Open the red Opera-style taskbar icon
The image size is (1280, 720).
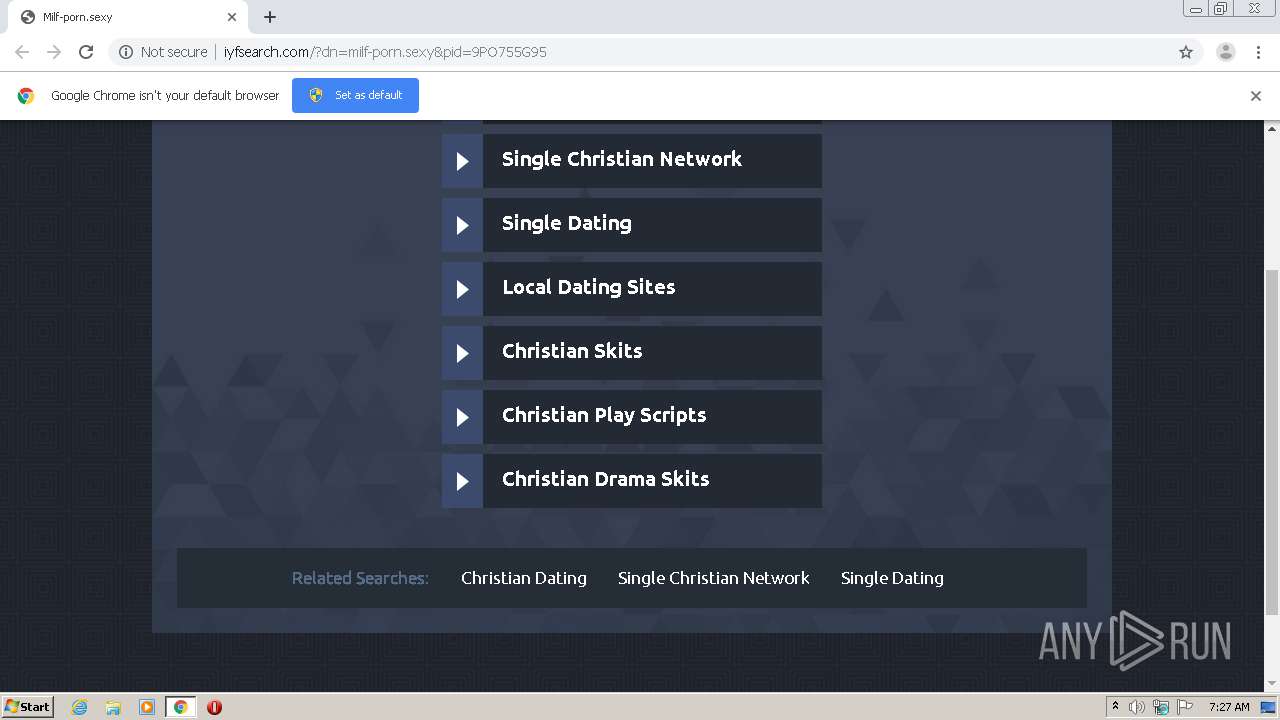[214, 707]
